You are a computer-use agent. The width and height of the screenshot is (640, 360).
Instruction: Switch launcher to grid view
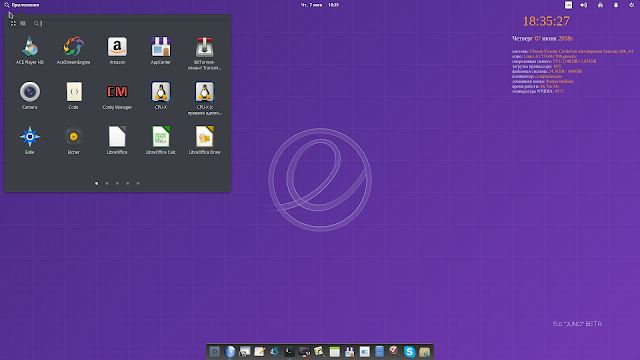pos(13,23)
